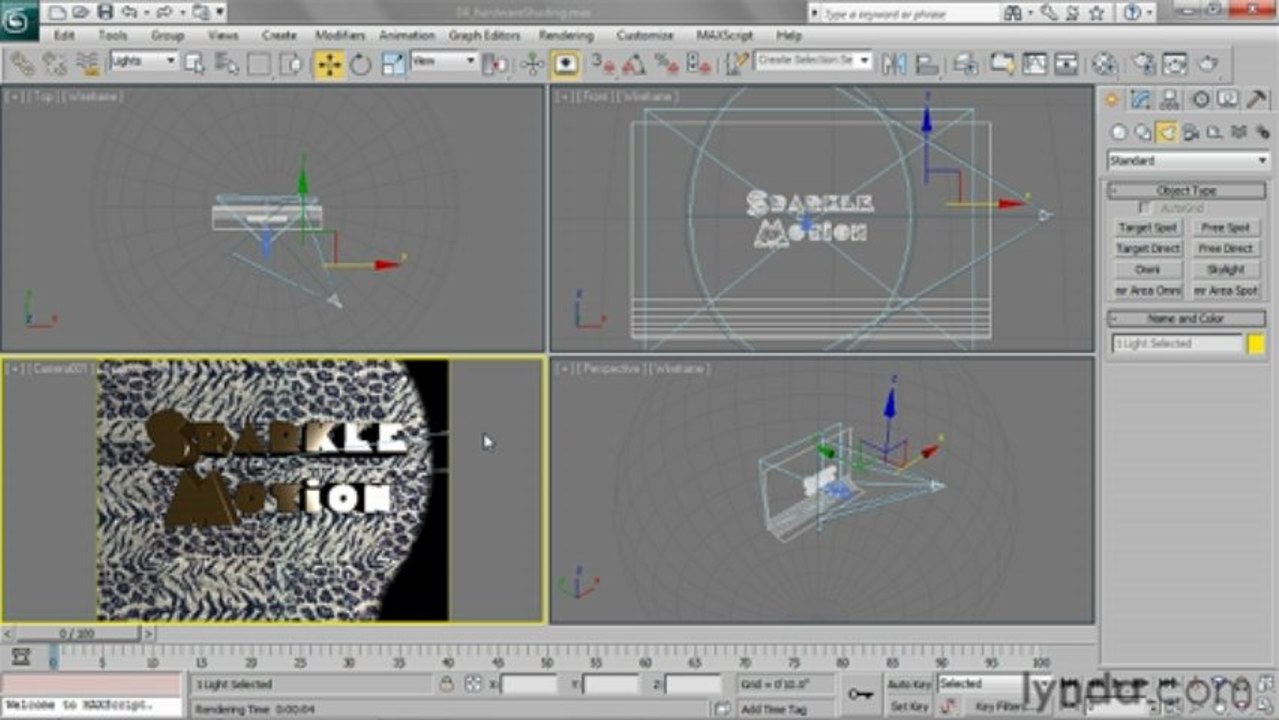Viewport: 1279px width, 720px height.
Task: Click the Align tool icon
Action: coord(927,63)
